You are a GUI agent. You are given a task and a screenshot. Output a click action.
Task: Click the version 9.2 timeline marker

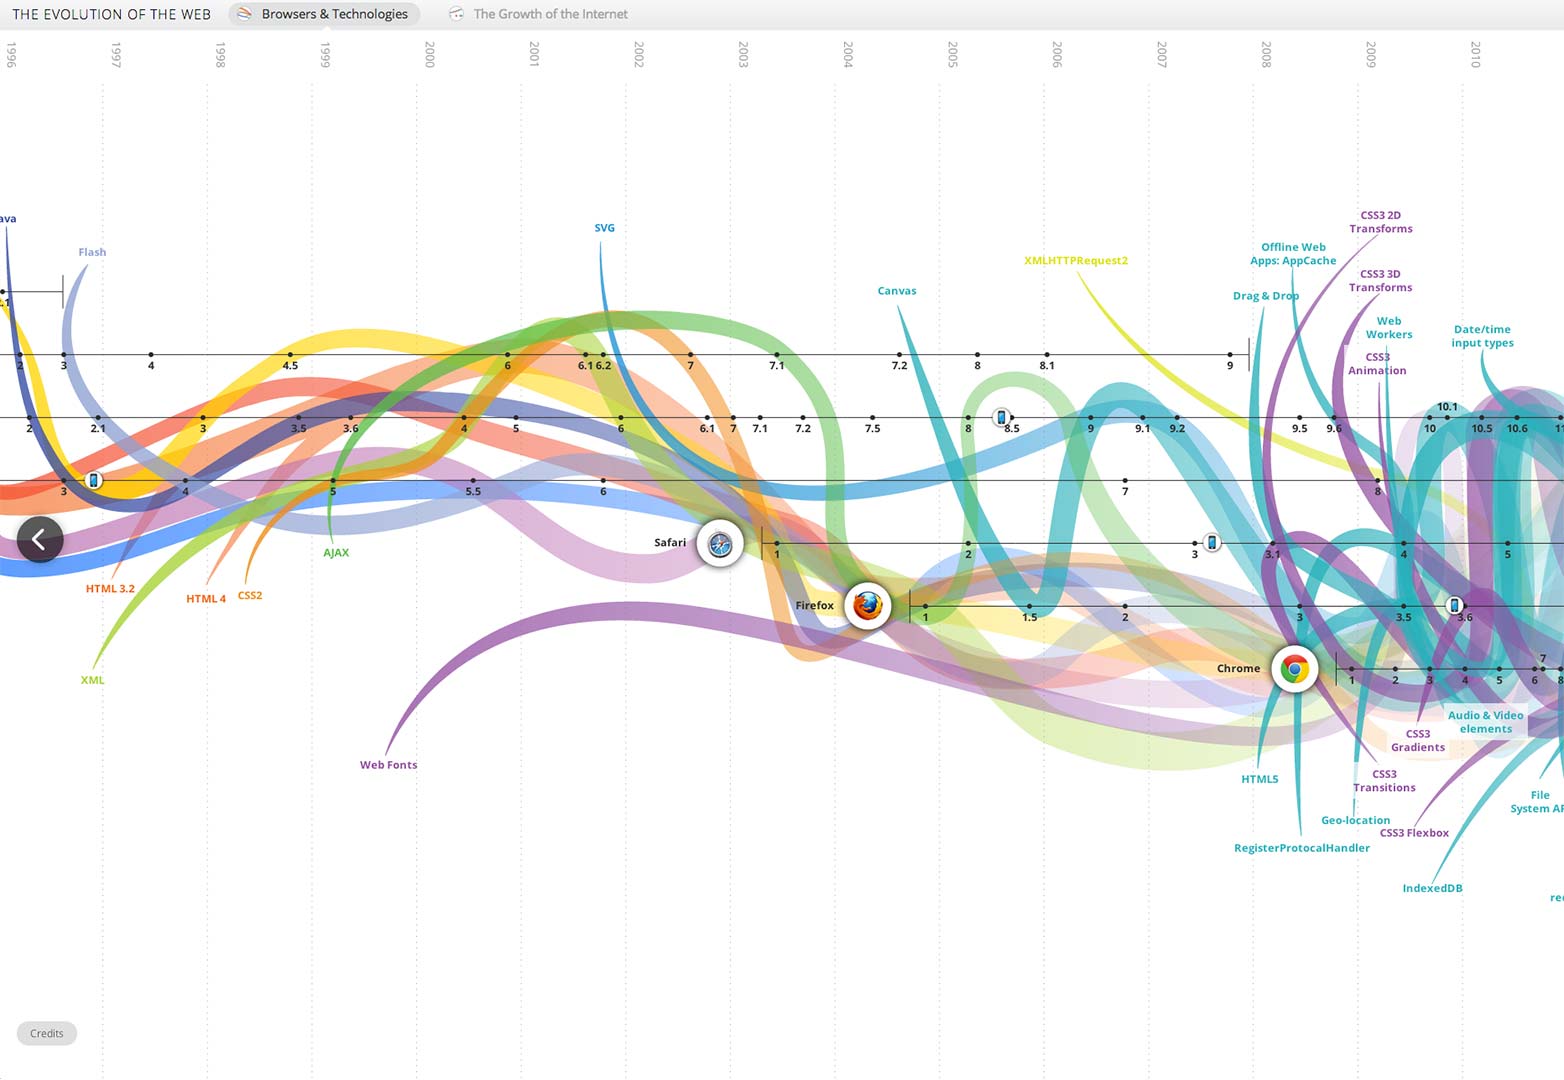click(1177, 418)
